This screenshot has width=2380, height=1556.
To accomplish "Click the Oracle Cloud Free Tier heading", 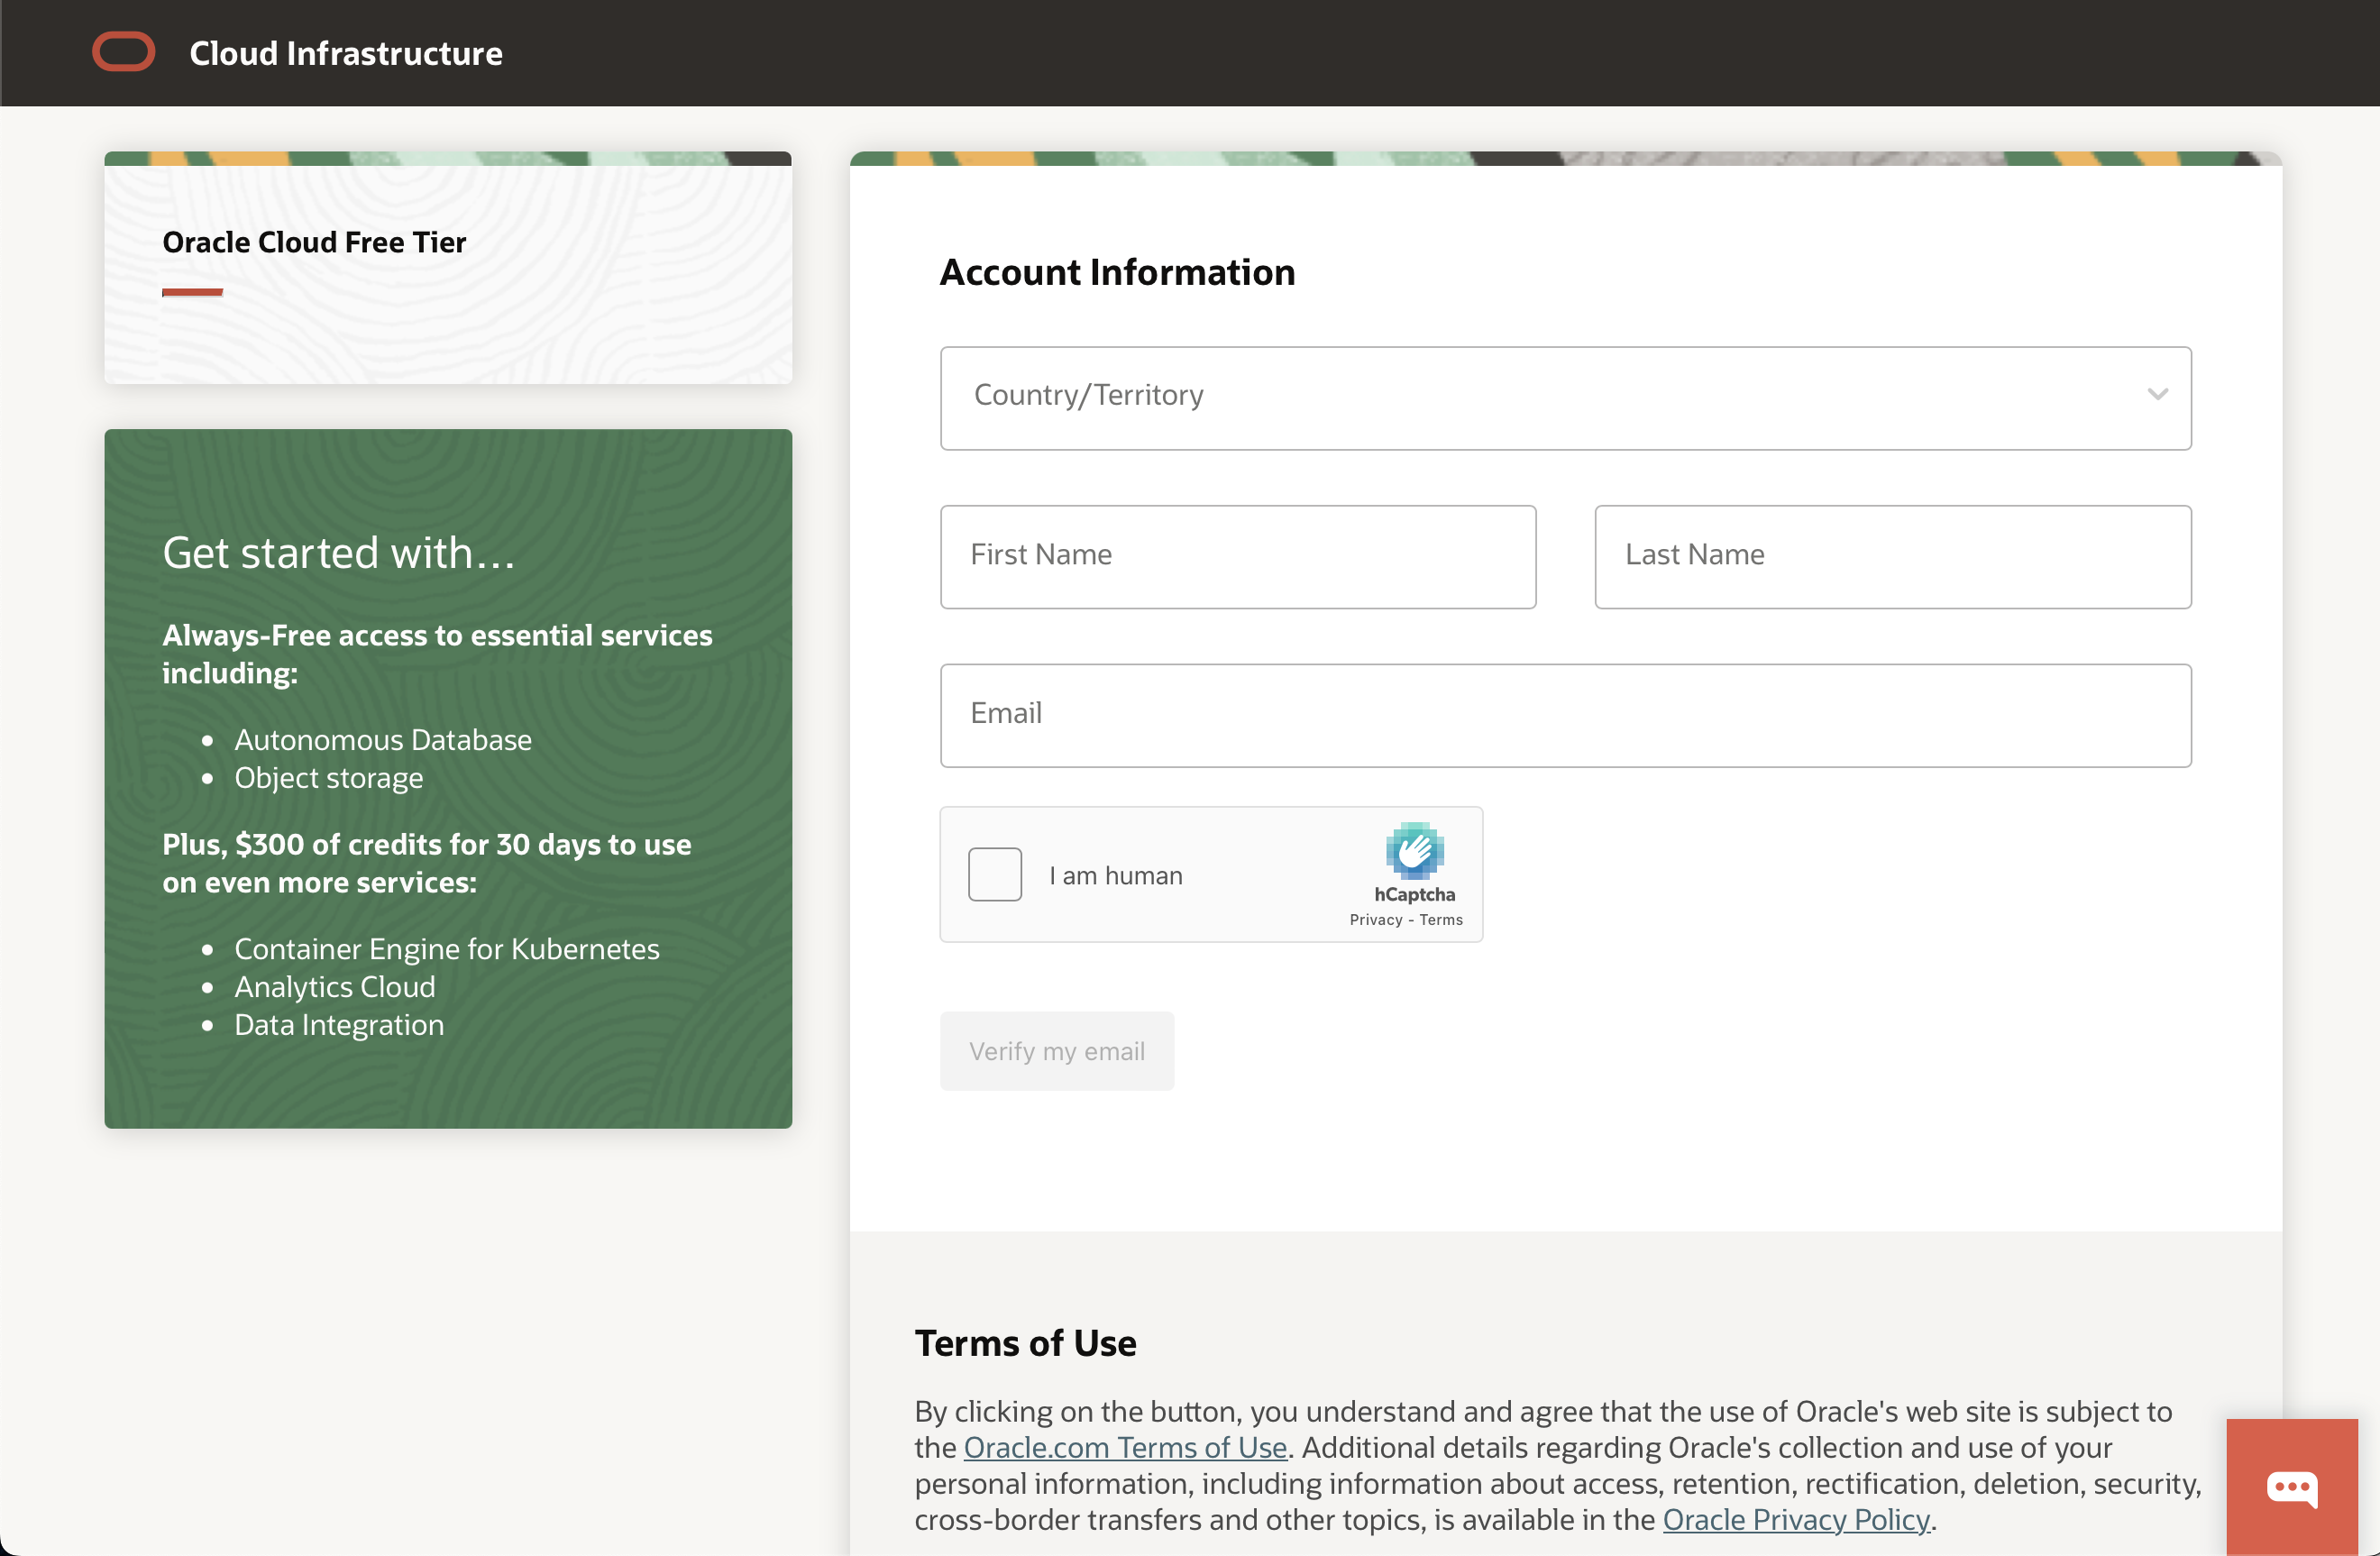I will (314, 242).
